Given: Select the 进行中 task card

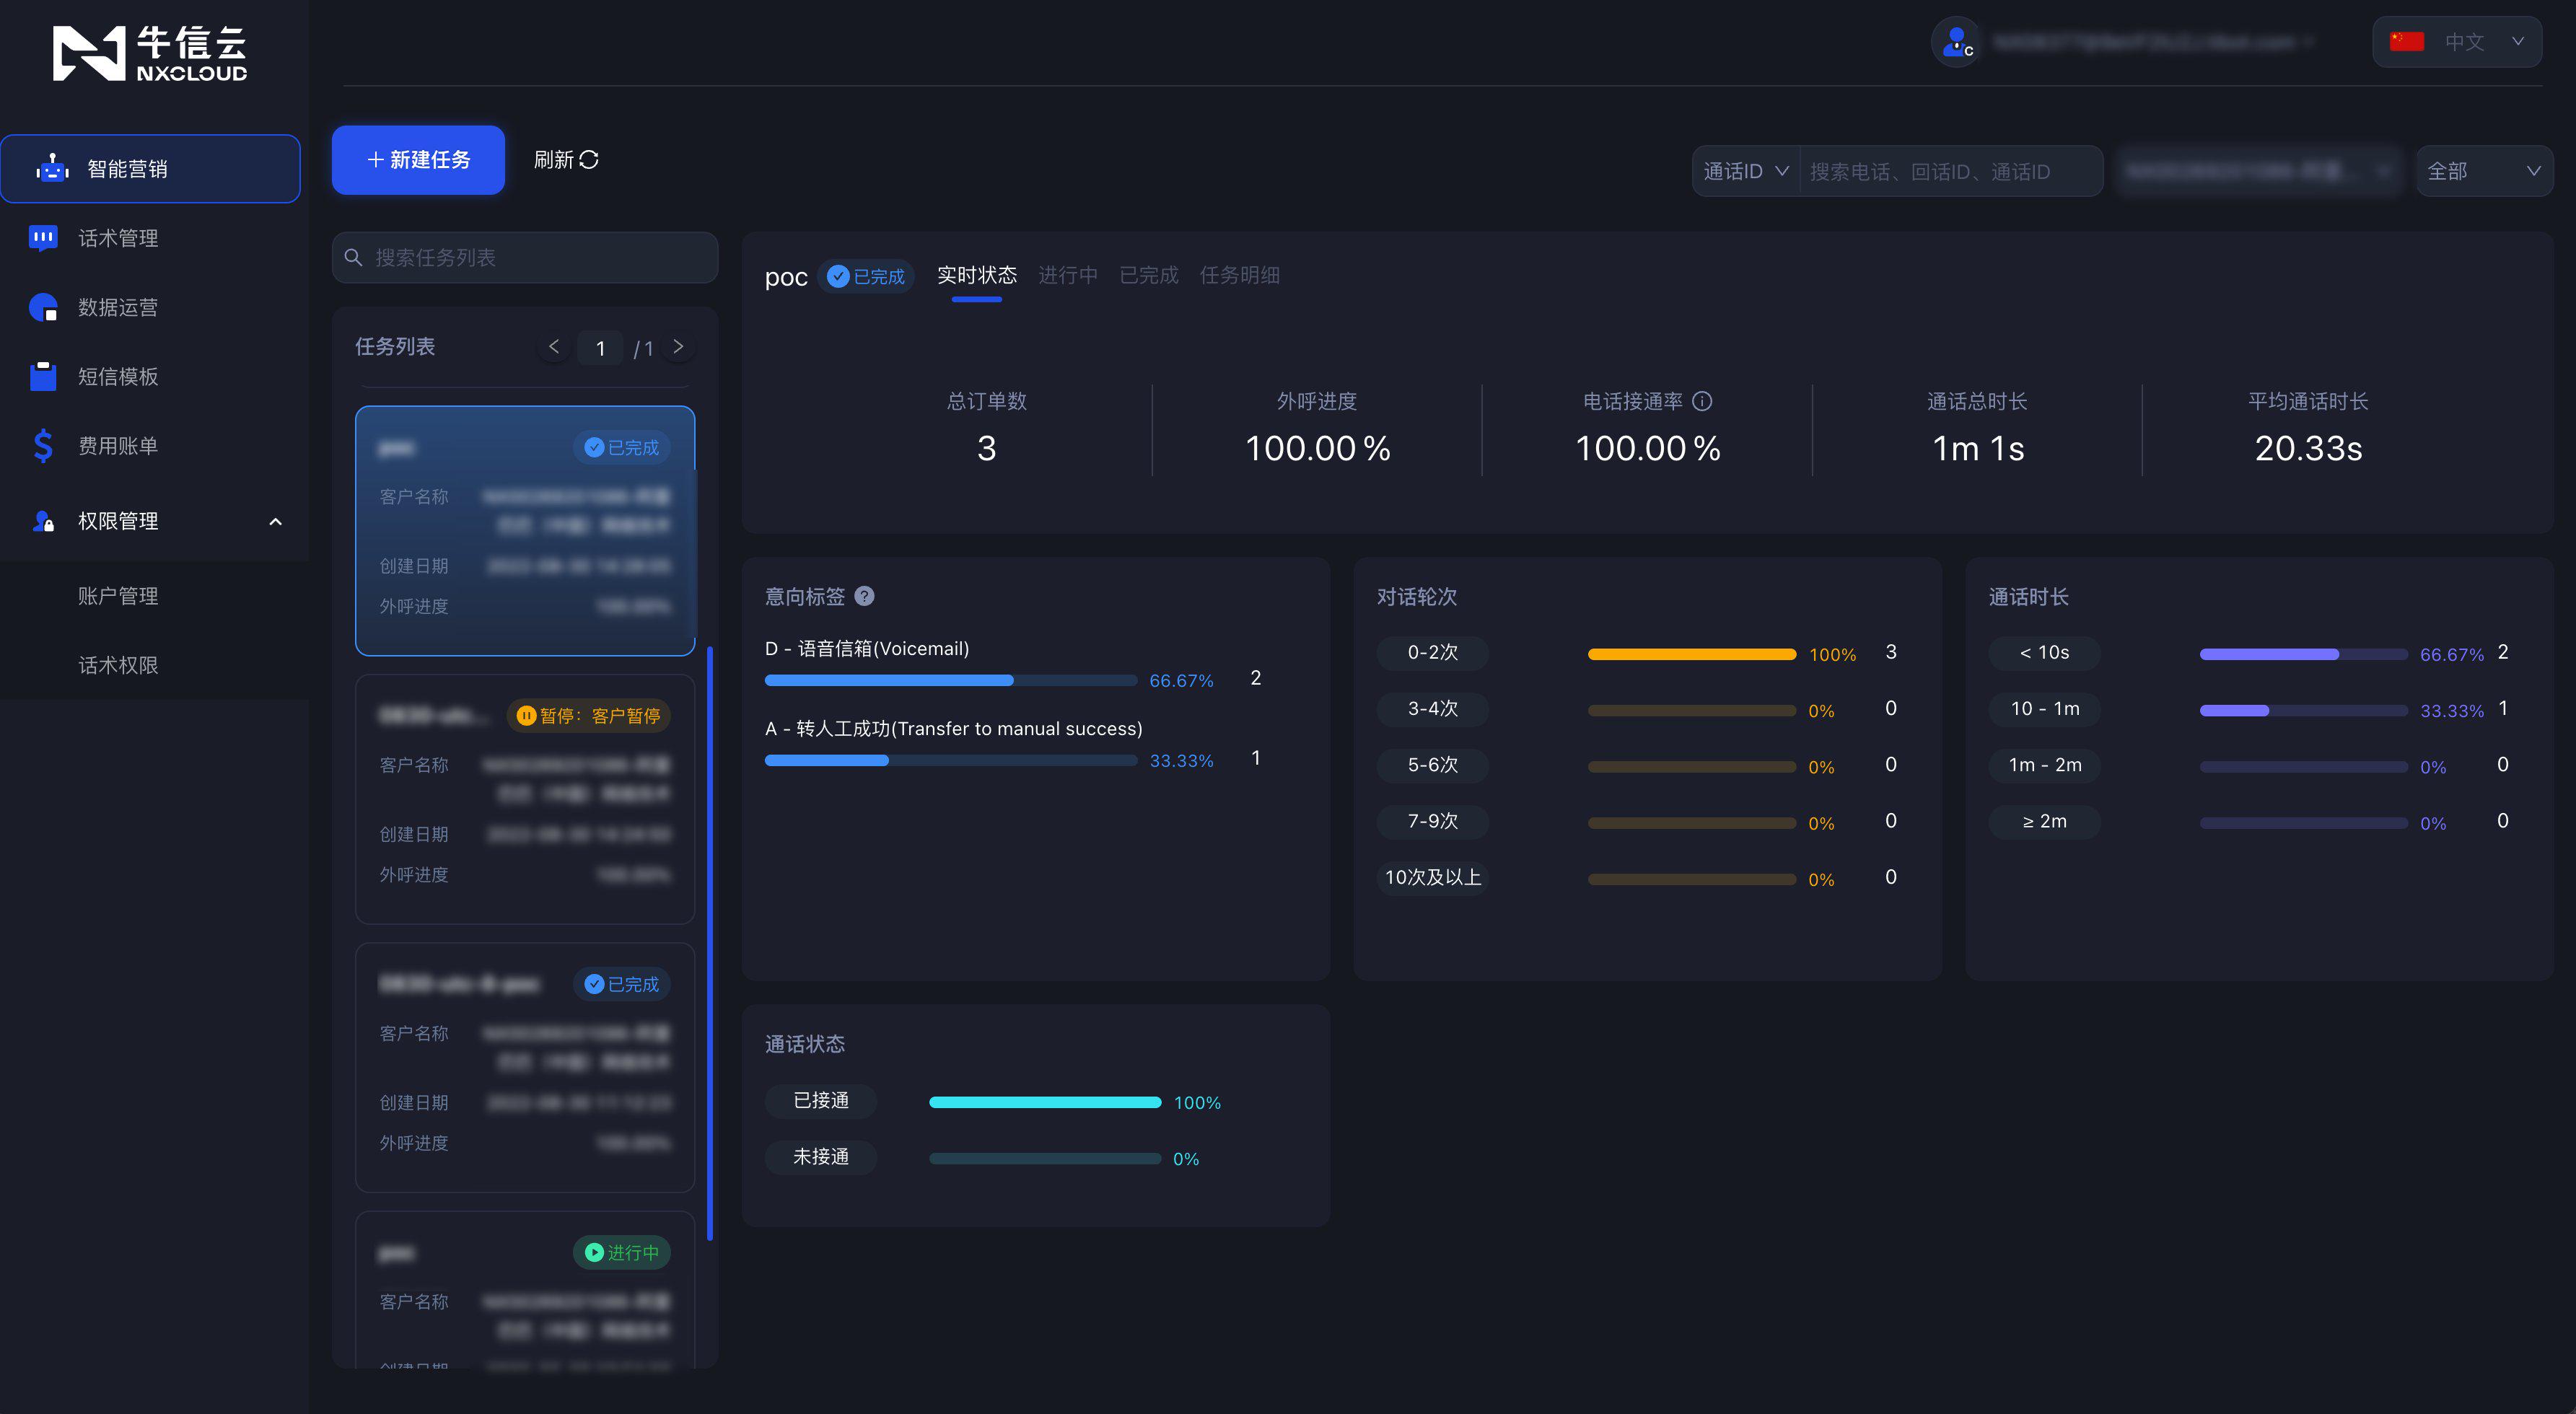Looking at the screenshot, I should [525, 1289].
